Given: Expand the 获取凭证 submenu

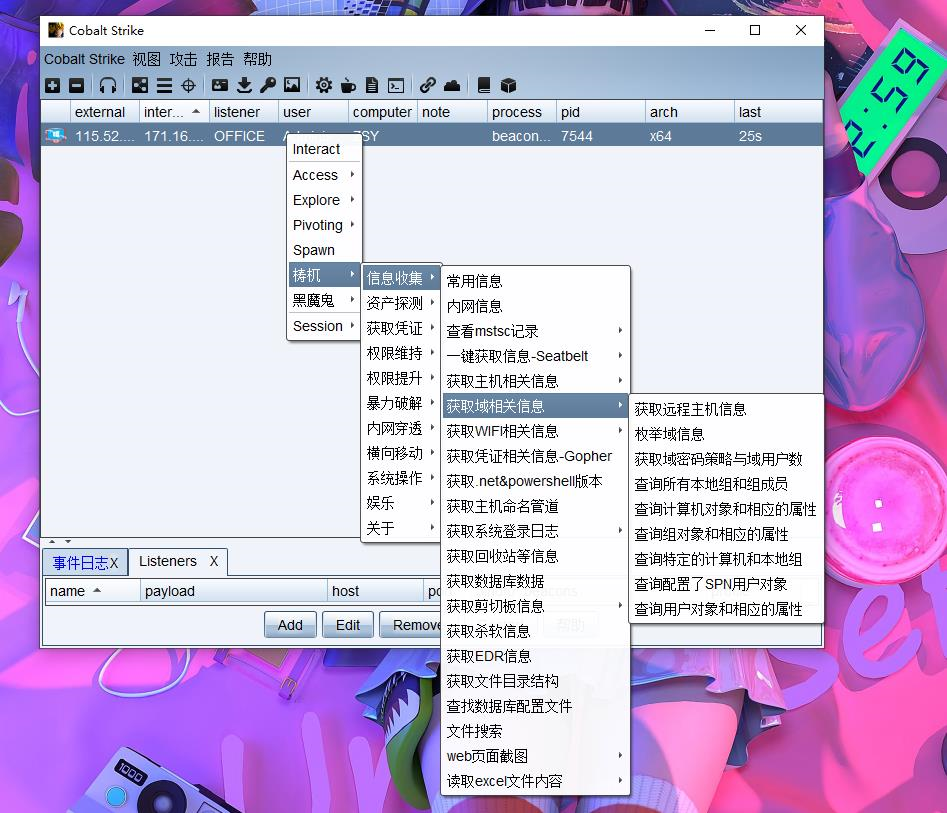Looking at the screenshot, I should coord(401,328).
